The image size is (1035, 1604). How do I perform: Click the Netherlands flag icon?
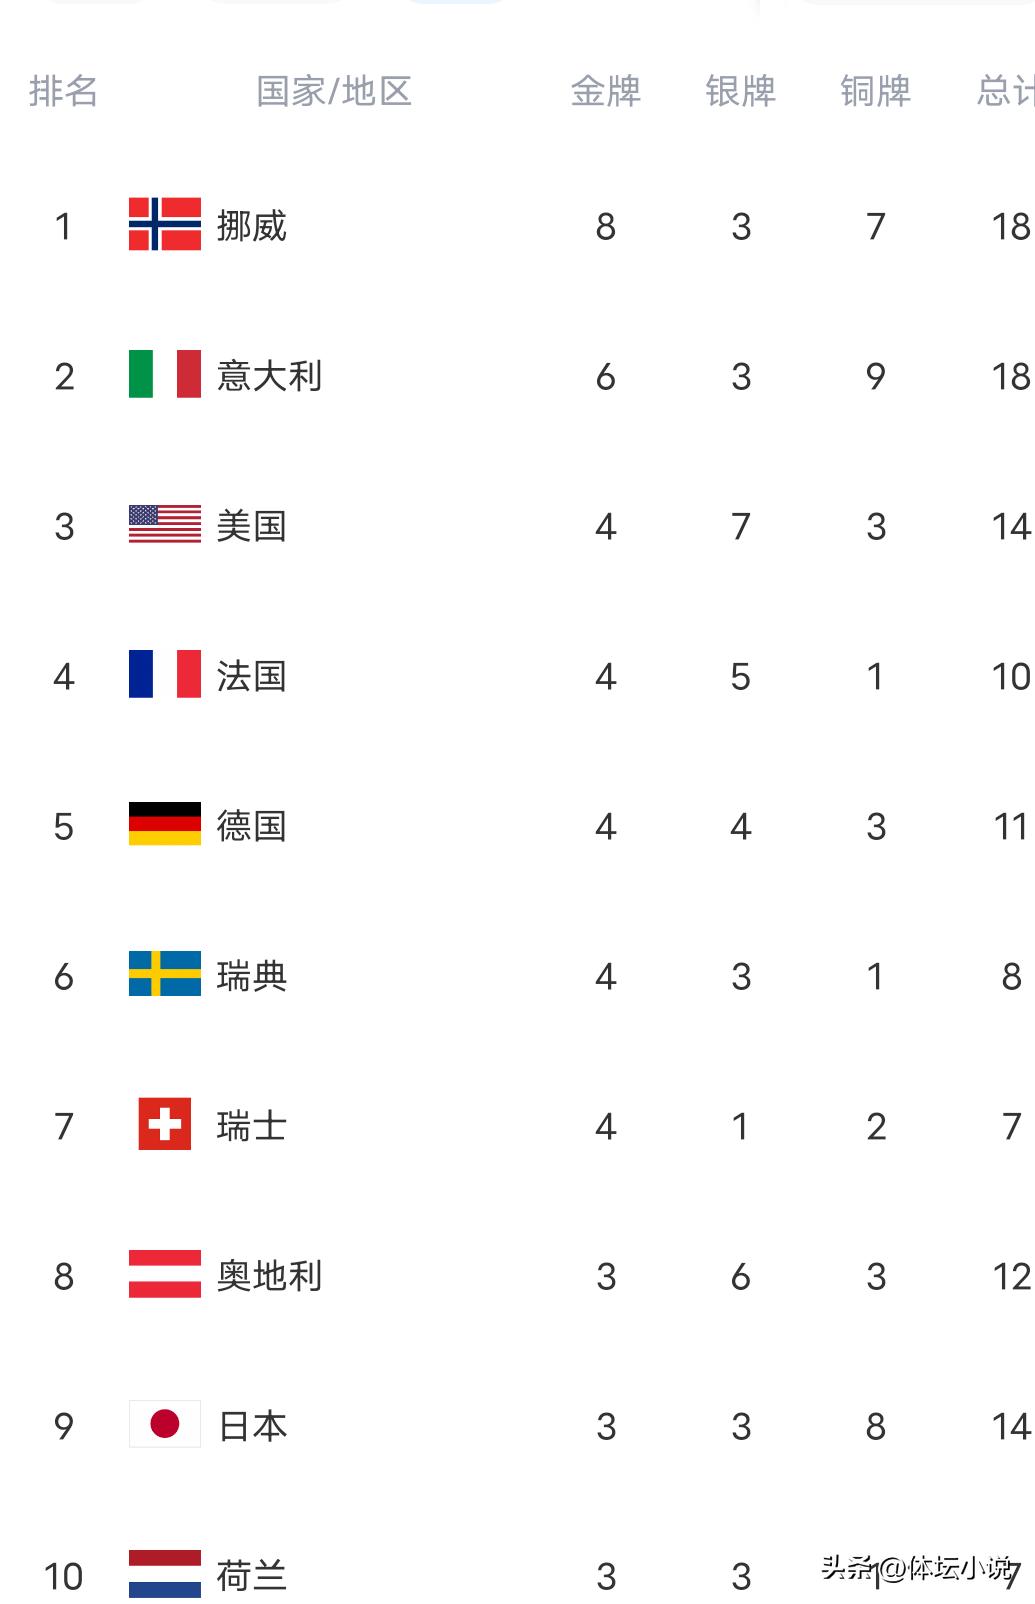coord(165,1574)
